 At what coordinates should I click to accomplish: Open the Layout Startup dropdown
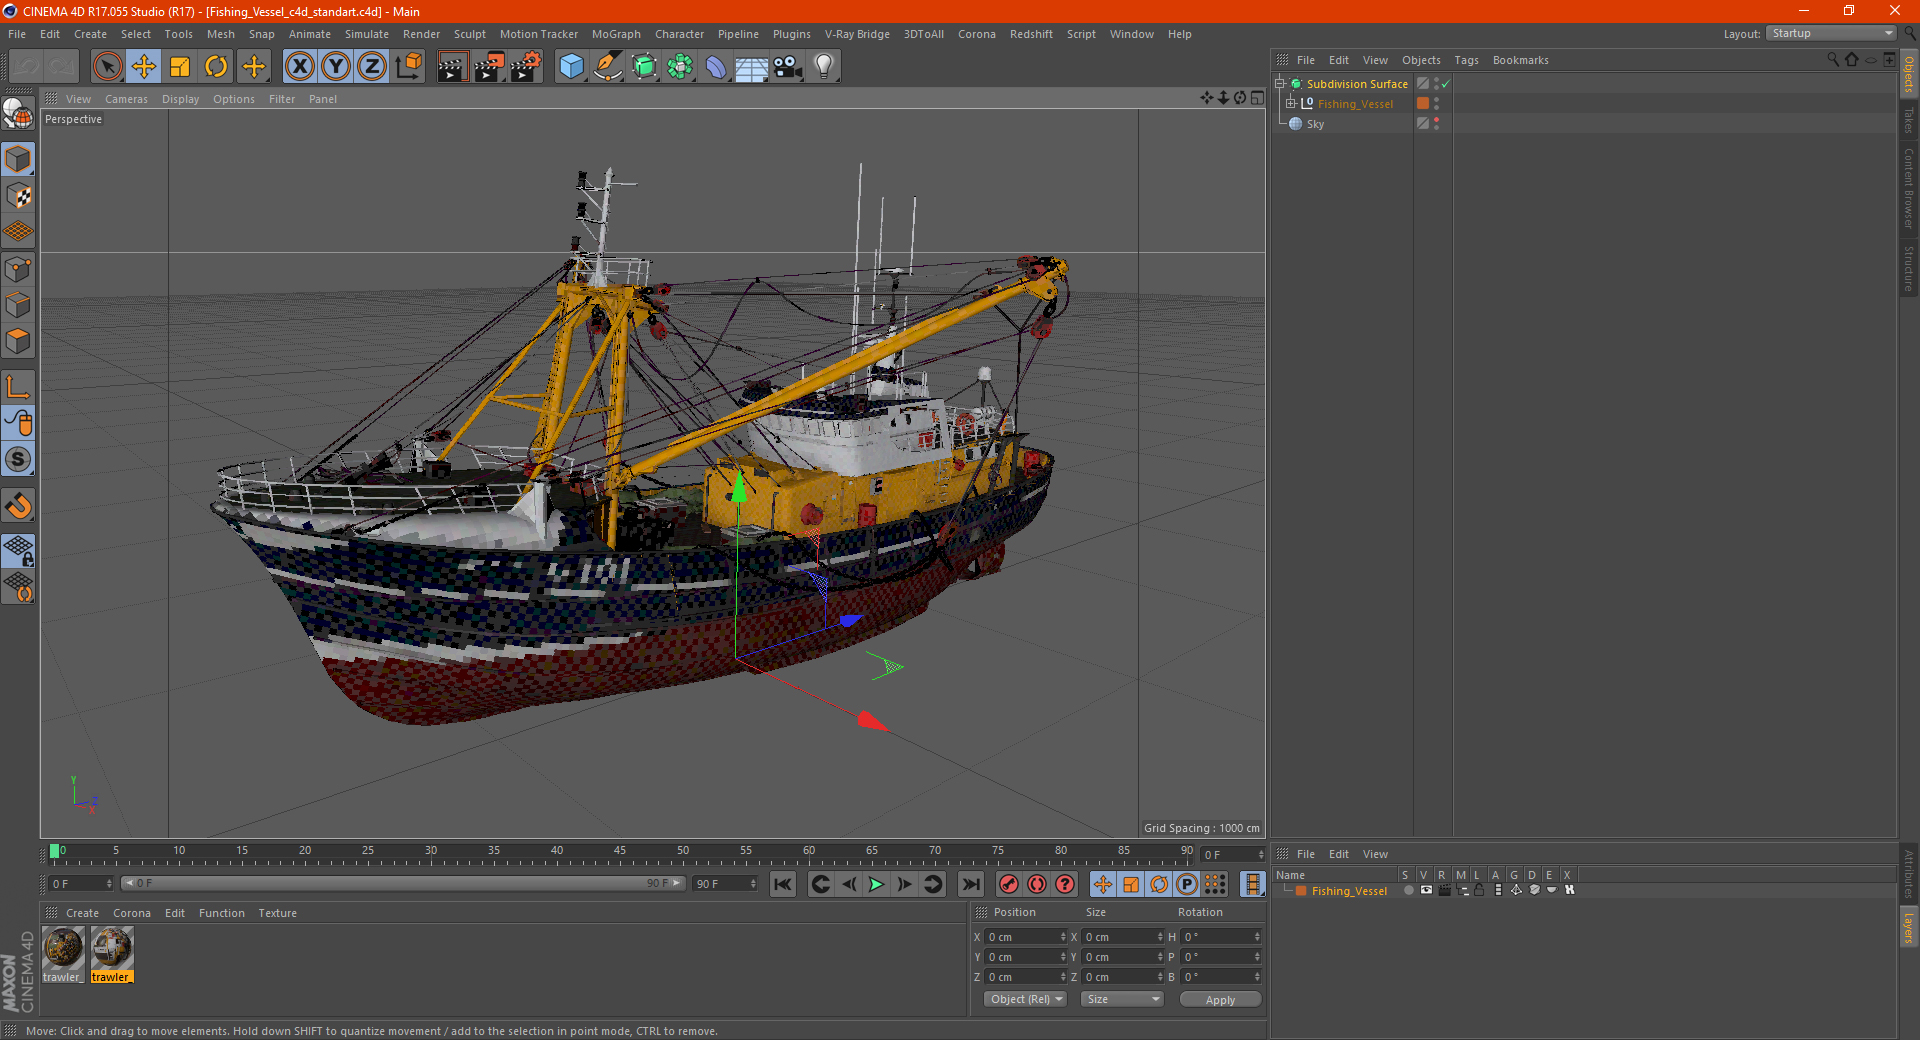coord(1832,33)
